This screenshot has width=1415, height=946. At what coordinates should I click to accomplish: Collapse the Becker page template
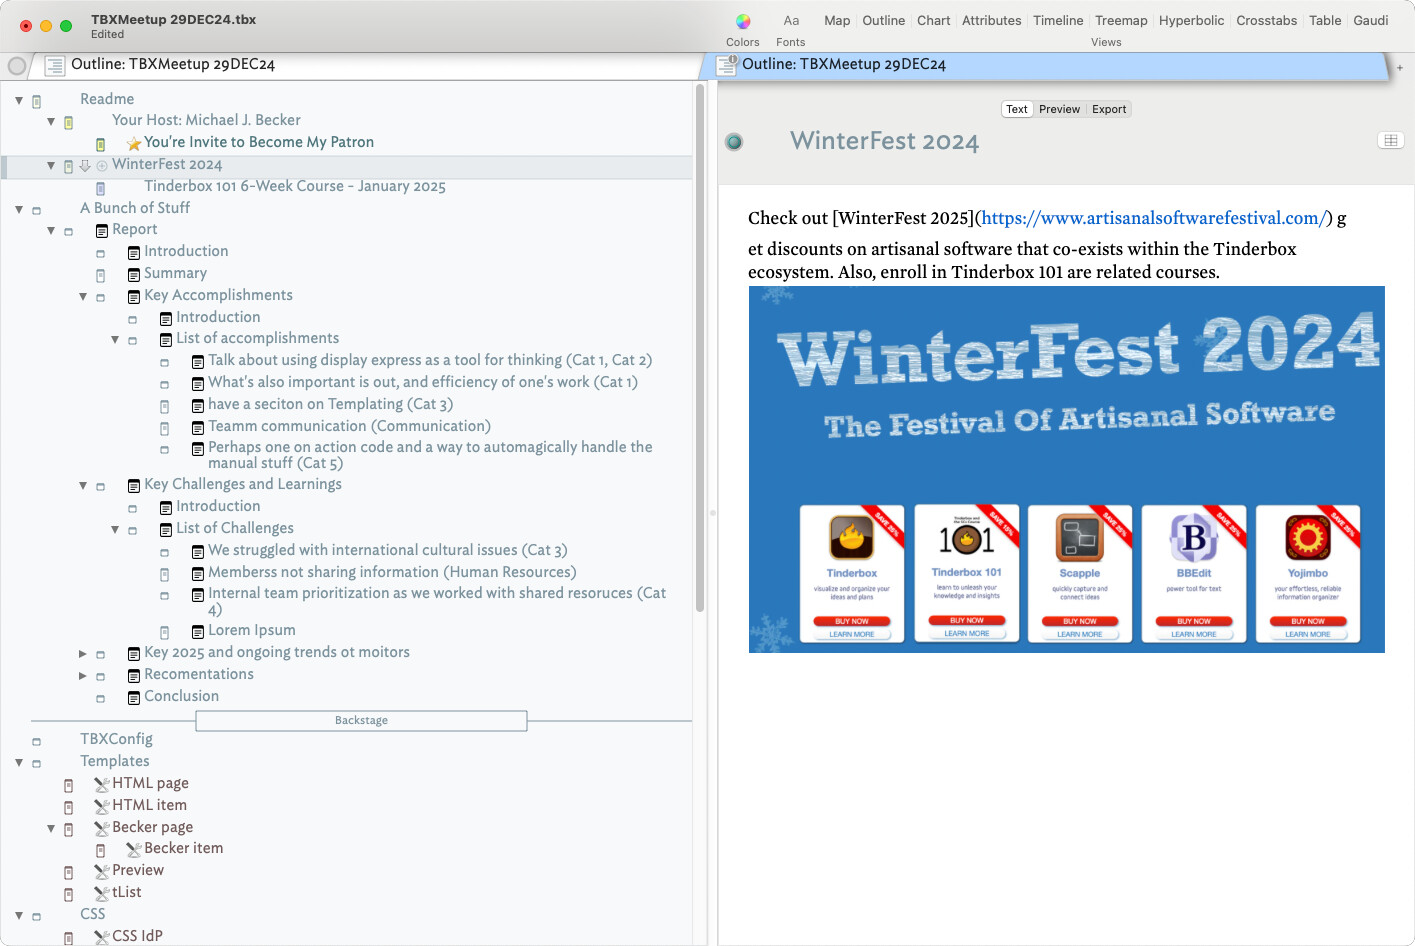51,829
